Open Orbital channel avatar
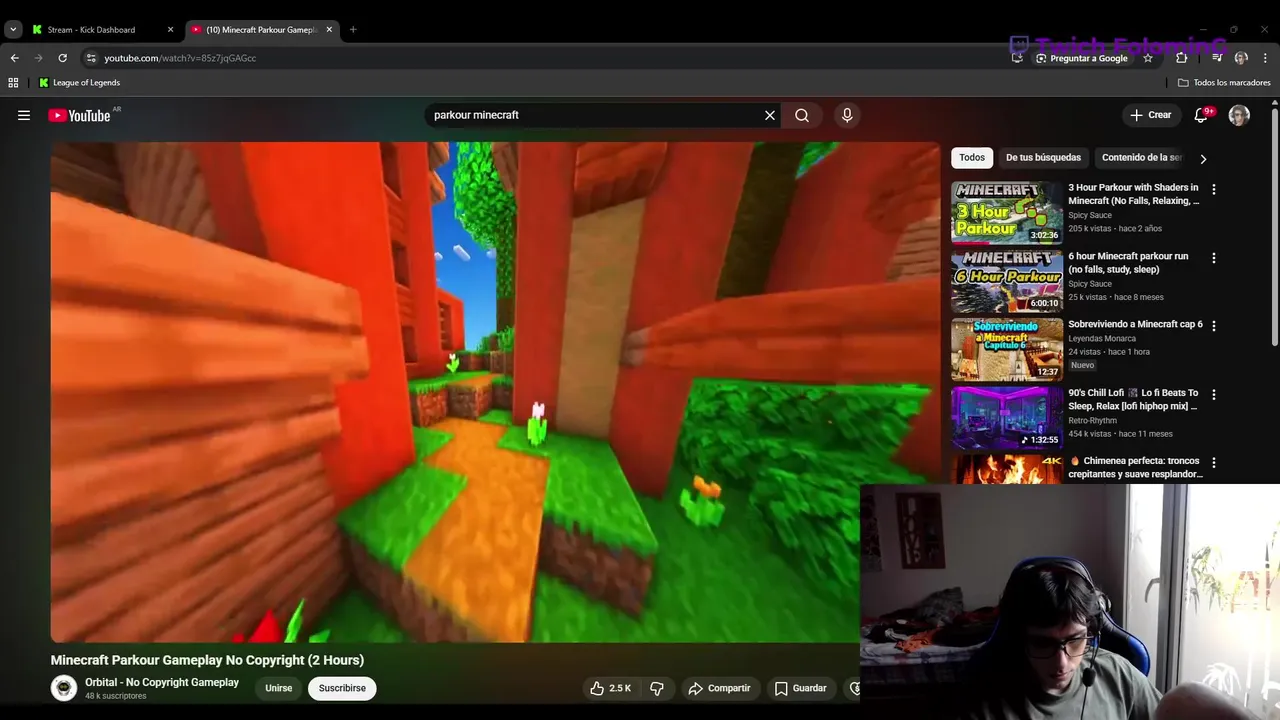The height and width of the screenshot is (720, 1280). [64, 688]
